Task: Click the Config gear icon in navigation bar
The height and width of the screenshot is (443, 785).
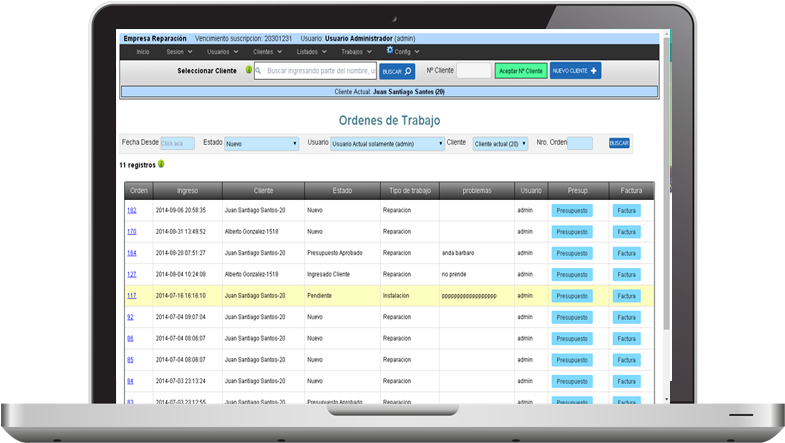Action: 390,50
